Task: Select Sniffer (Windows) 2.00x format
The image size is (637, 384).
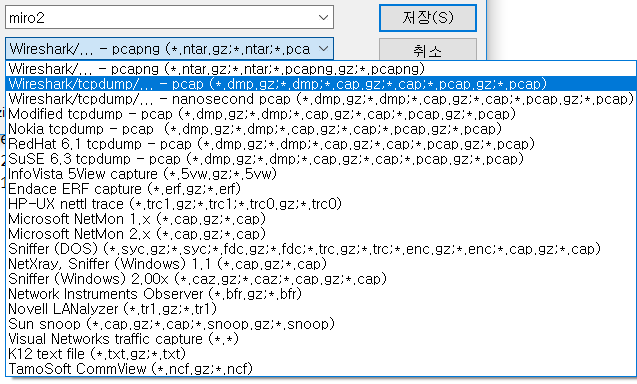Action: [x=321, y=279]
